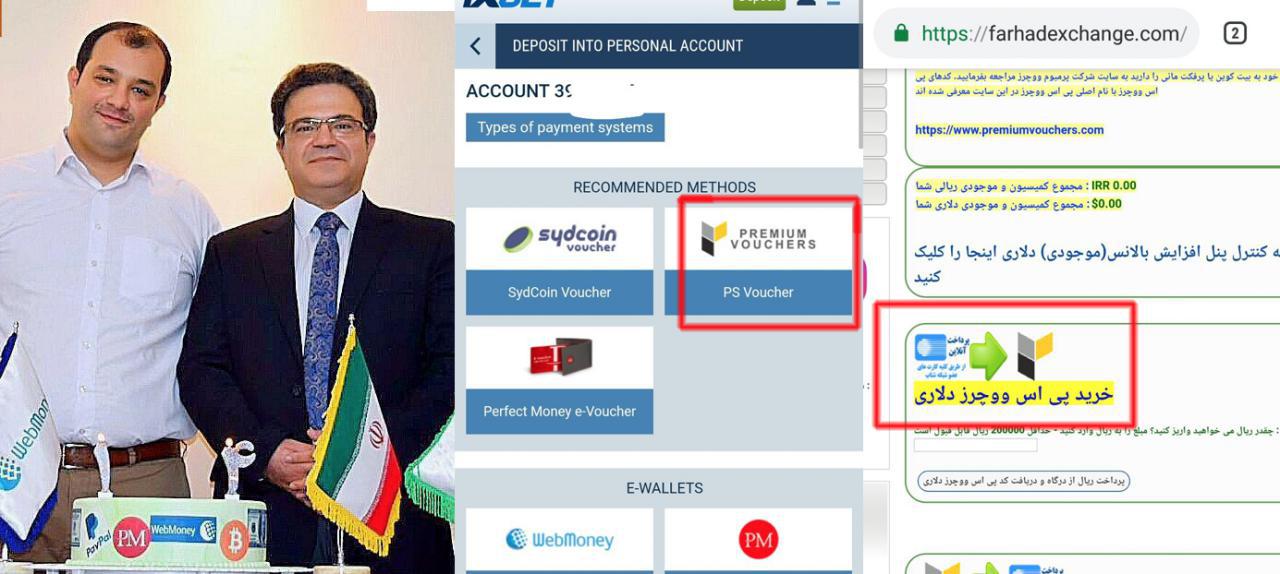
Task: Go back using the deposit header chevron
Action: pos(475,46)
